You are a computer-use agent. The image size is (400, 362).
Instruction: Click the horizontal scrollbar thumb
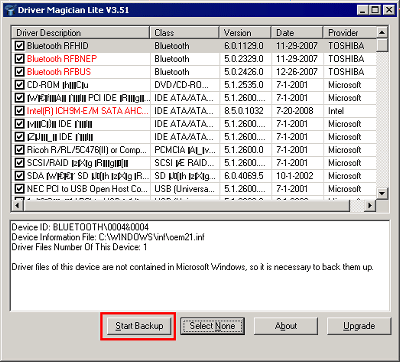186,205
